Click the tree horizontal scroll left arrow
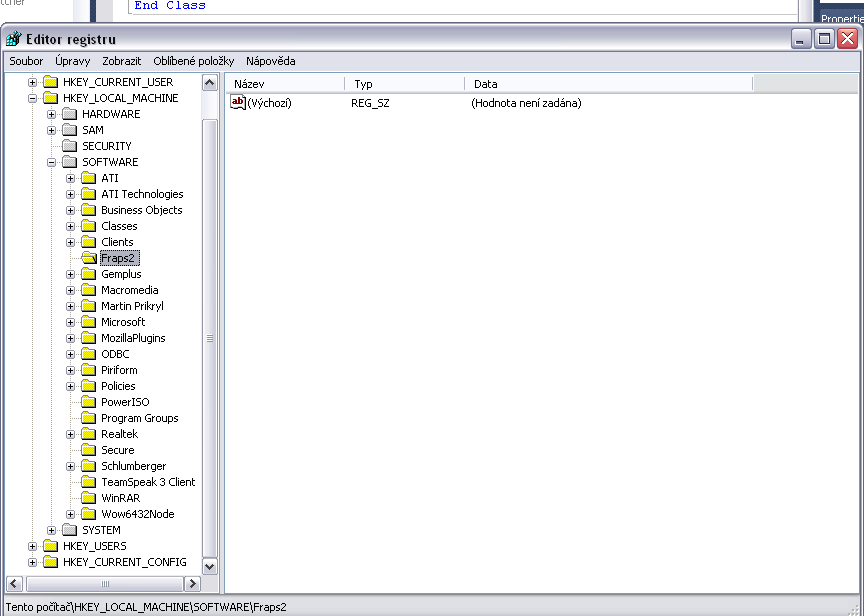 pyautogui.click(x=14, y=583)
